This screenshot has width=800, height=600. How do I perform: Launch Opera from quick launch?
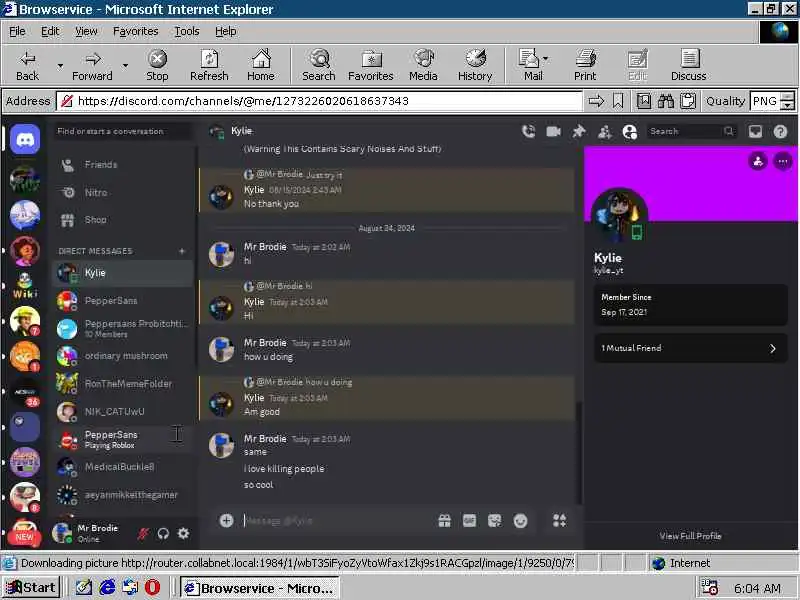(152, 588)
